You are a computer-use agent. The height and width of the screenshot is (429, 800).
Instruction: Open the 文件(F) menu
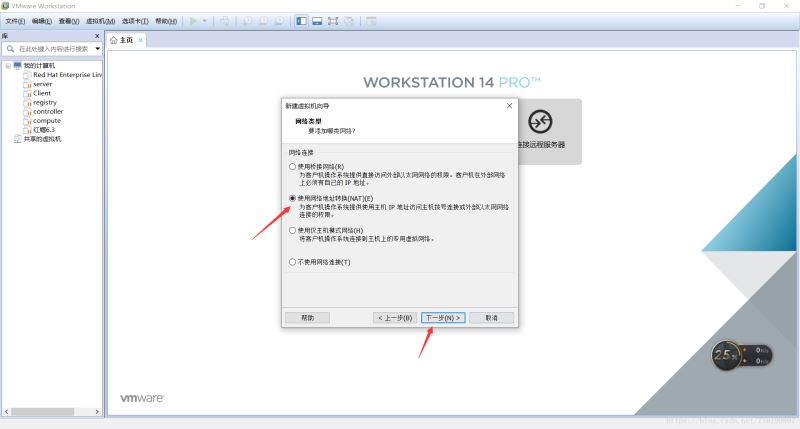pos(15,20)
